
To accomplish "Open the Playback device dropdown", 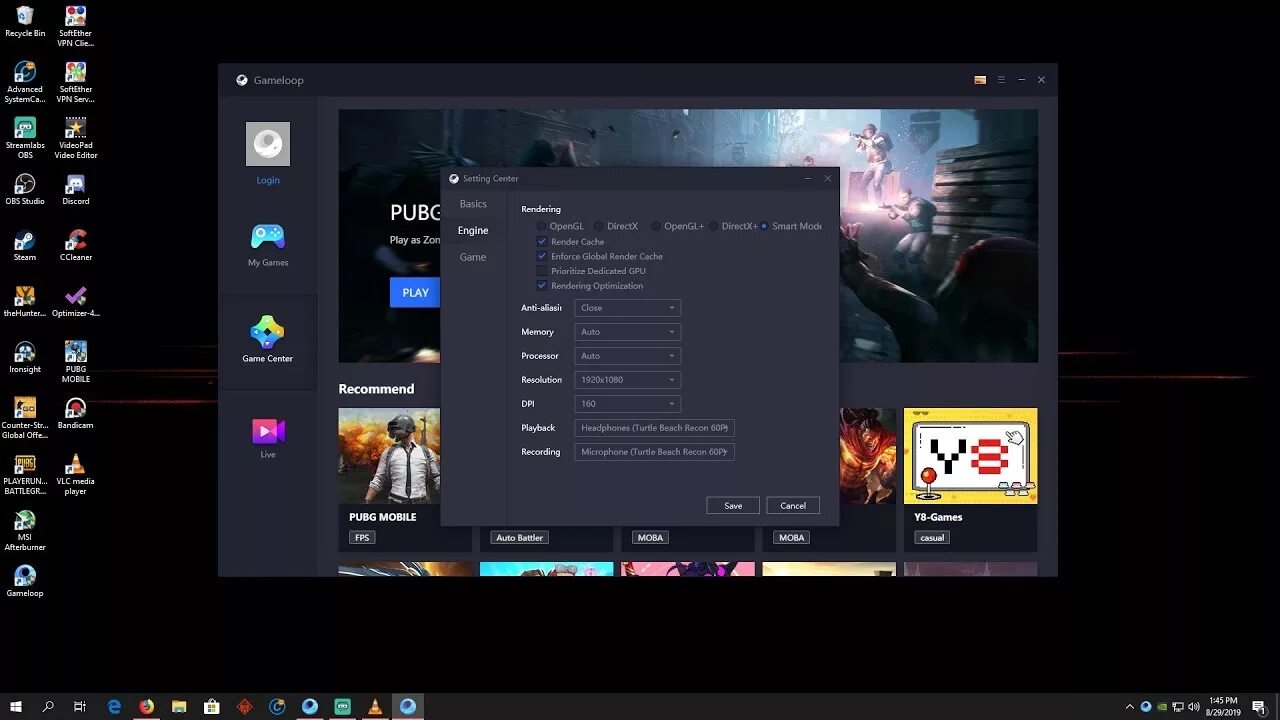I will (x=655, y=428).
